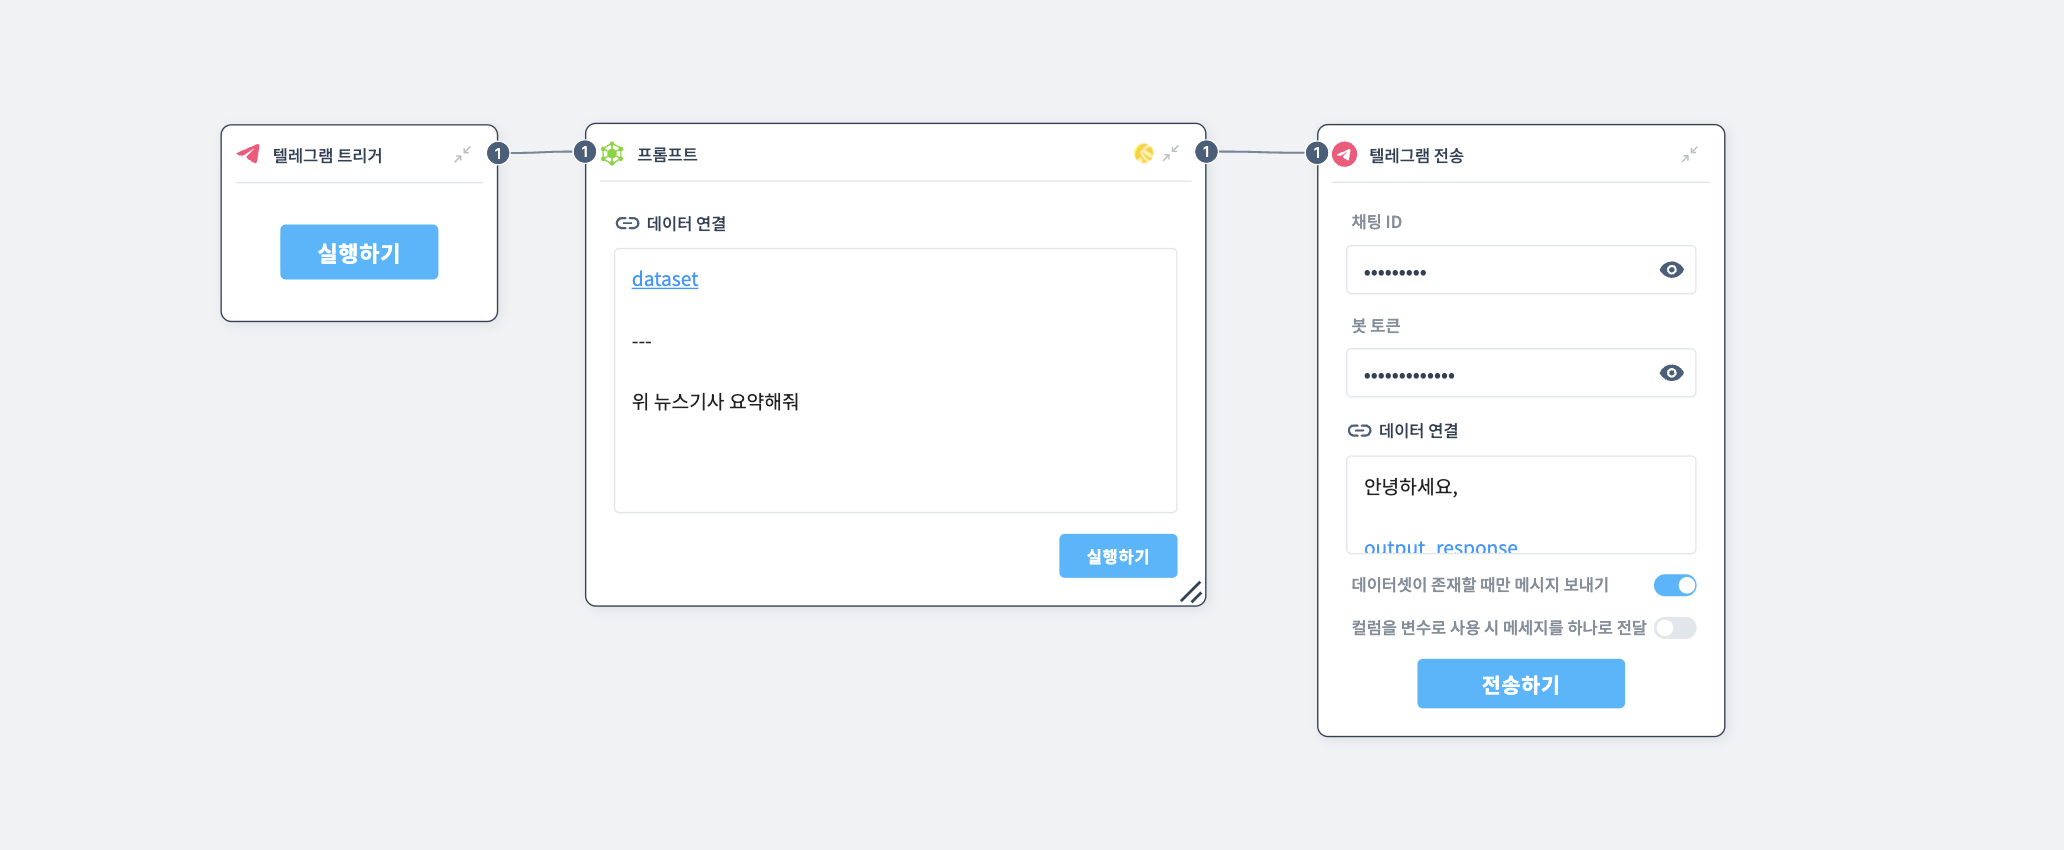
Task: Click the Telegram icon on 텔레그램 전송 node
Action: tap(1344, 155)
